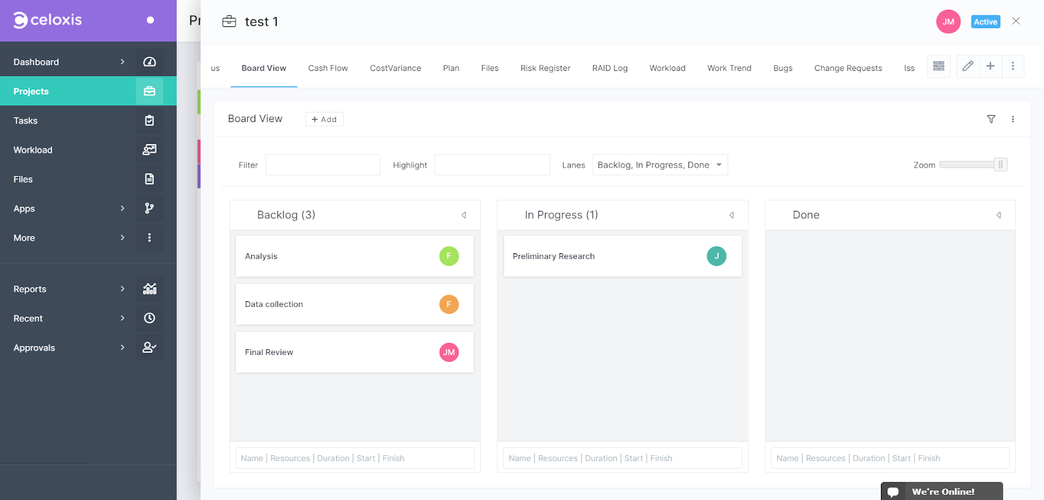Click the layout grid icon in tab bar
The image size is (1044, 500).
(x=939, y=66)
